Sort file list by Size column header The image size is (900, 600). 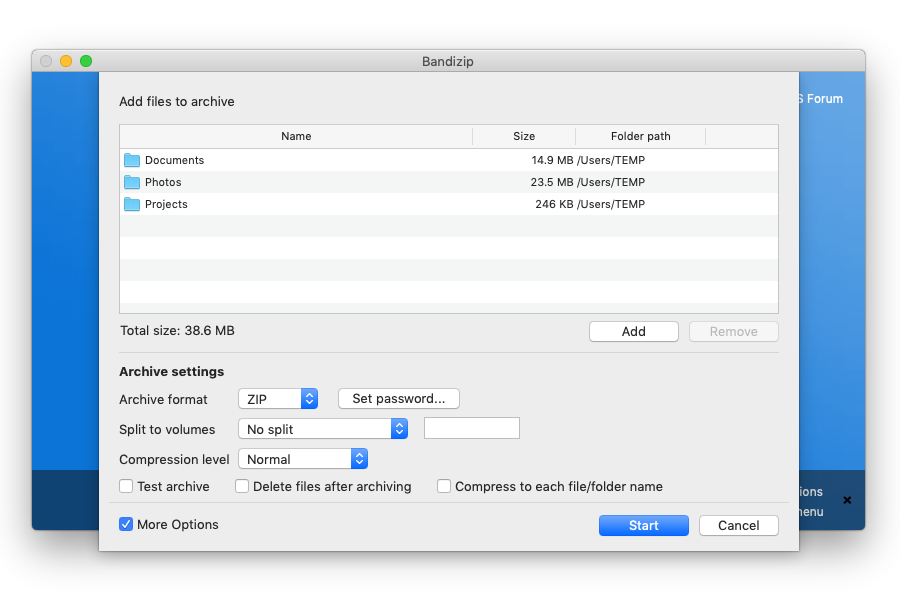click(524, 136)
